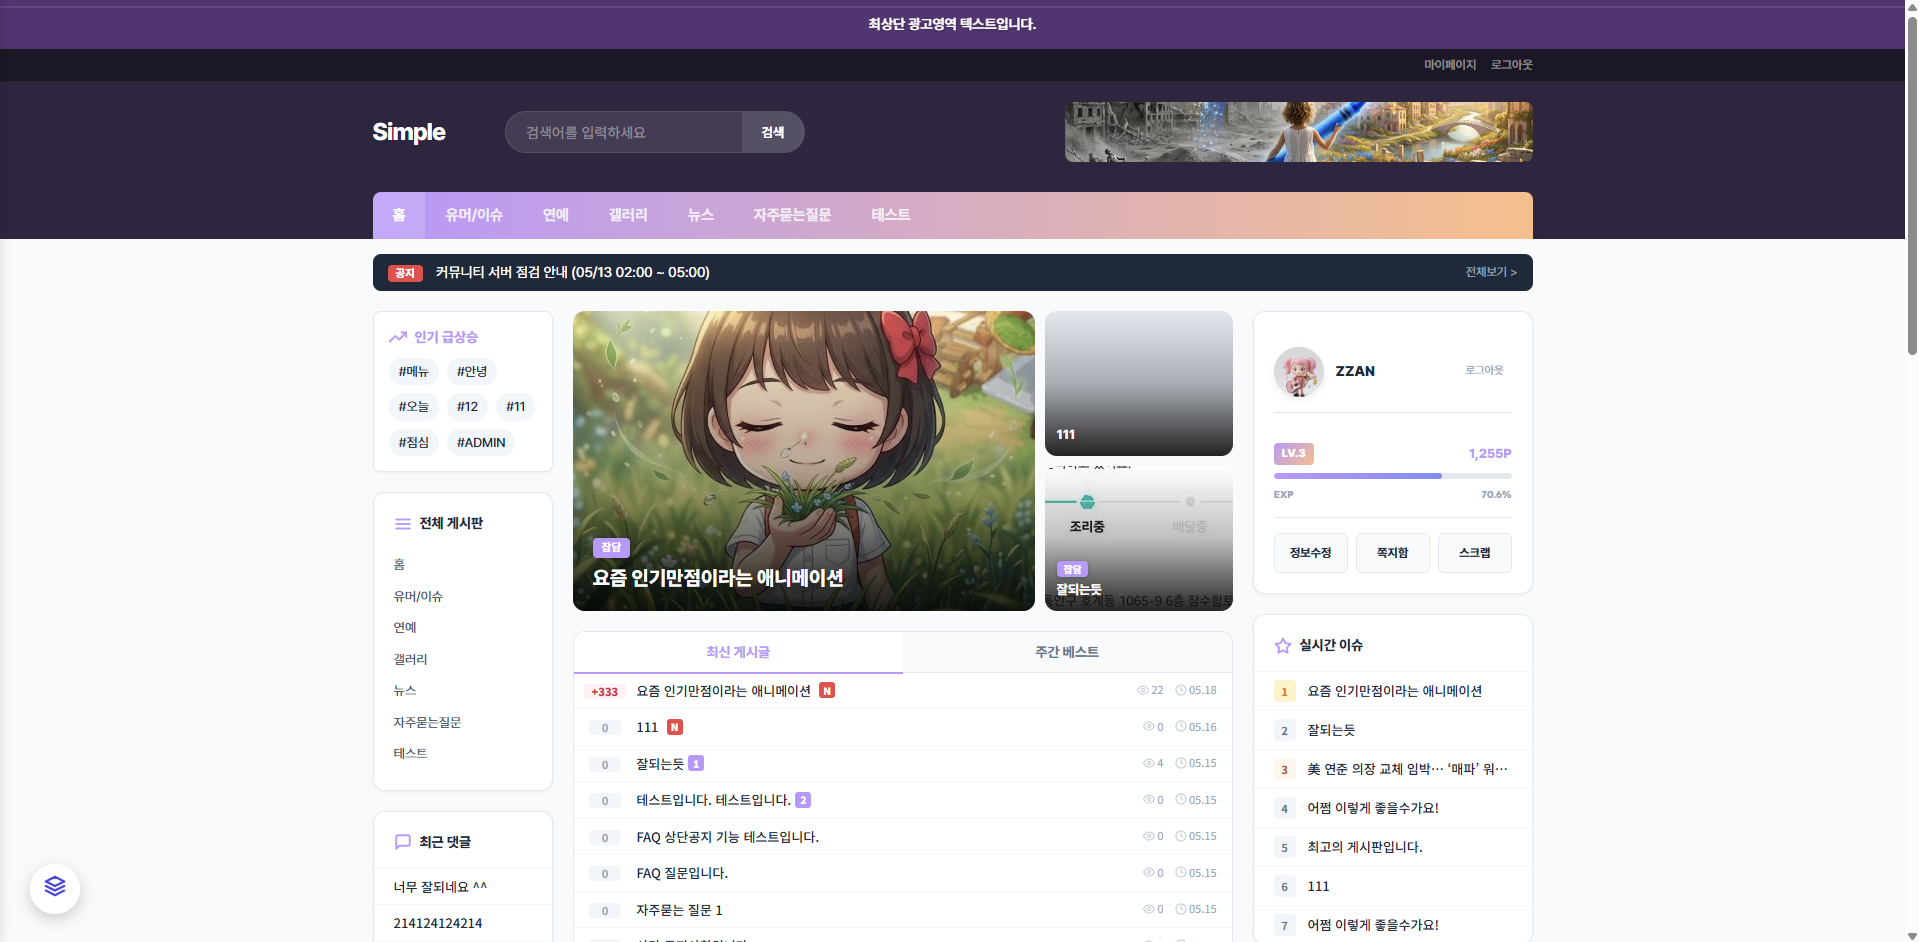Click 로그아웃 in the ZZAN profile card
Viewport: 1919px width, 942px height.
point(1485,370)
